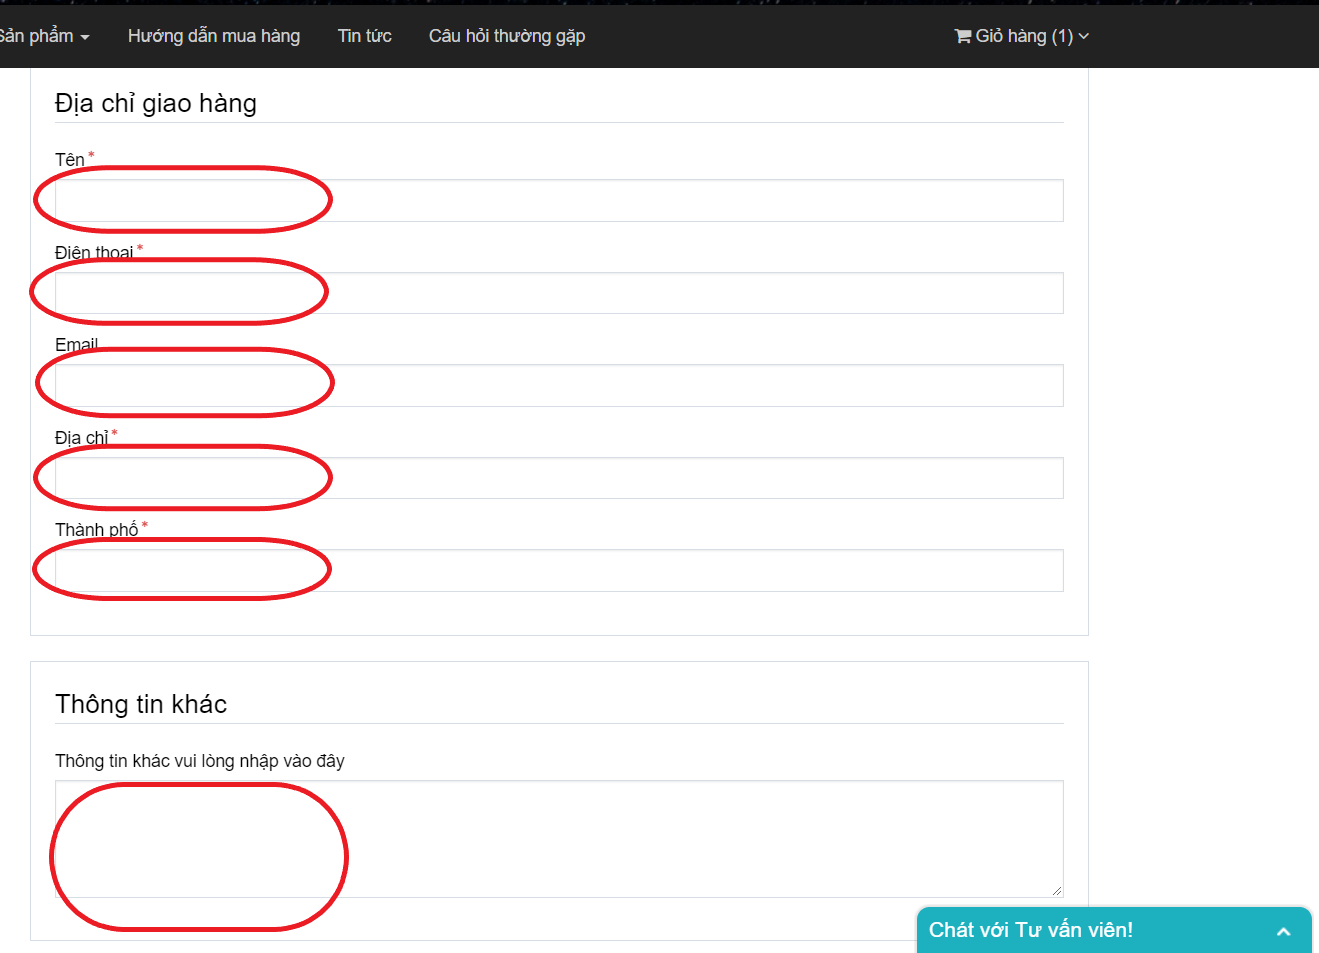
Task: Go to Tin tức page
Action: click(364, 36)
